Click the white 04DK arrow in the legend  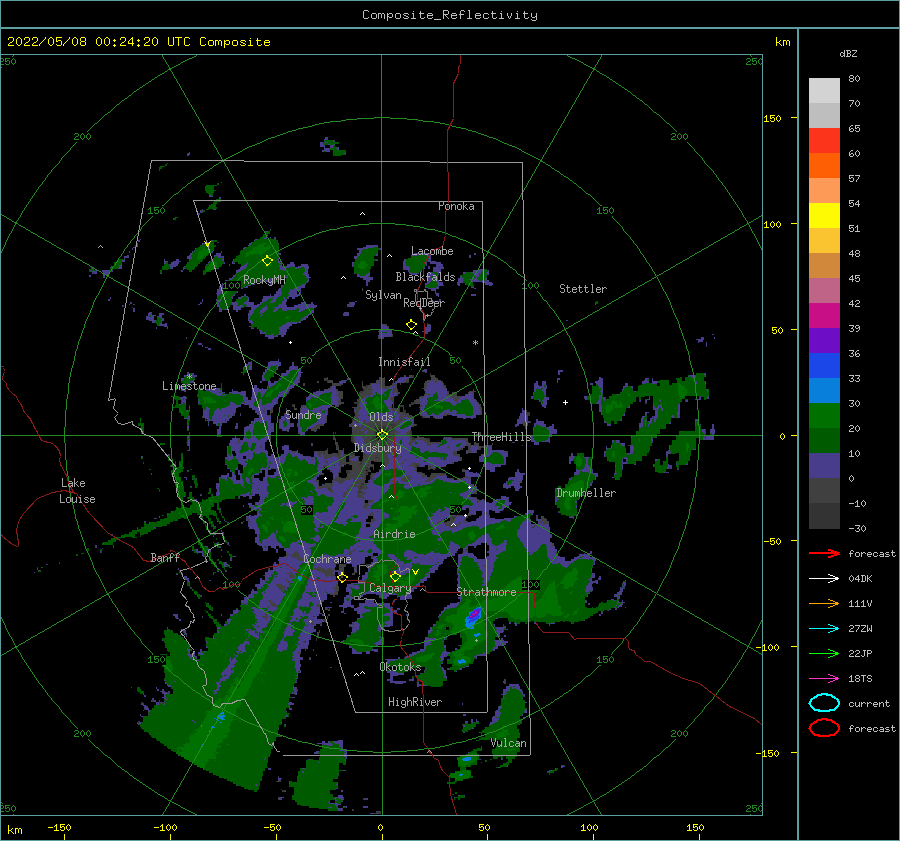tap(824, 579)
